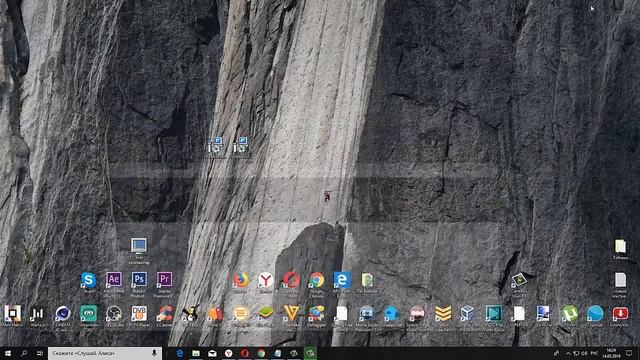Select the Yandex Browser desktop shortcut
Viewport: 640px width, 360px height.
pos(266,280)
